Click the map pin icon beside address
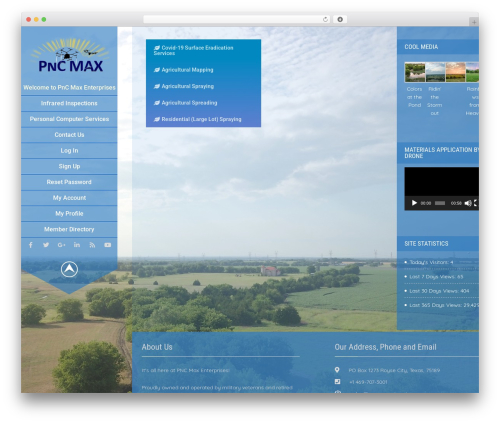The width and height of the screenshot is (500, 423). click(337, 370)
